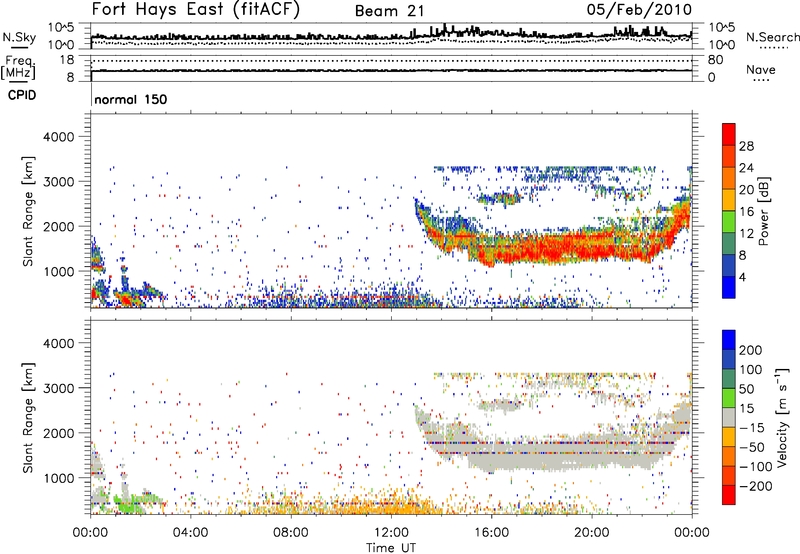Click the "15" velocity colorbar tick
800x554 pixels.
click(746, 409)
